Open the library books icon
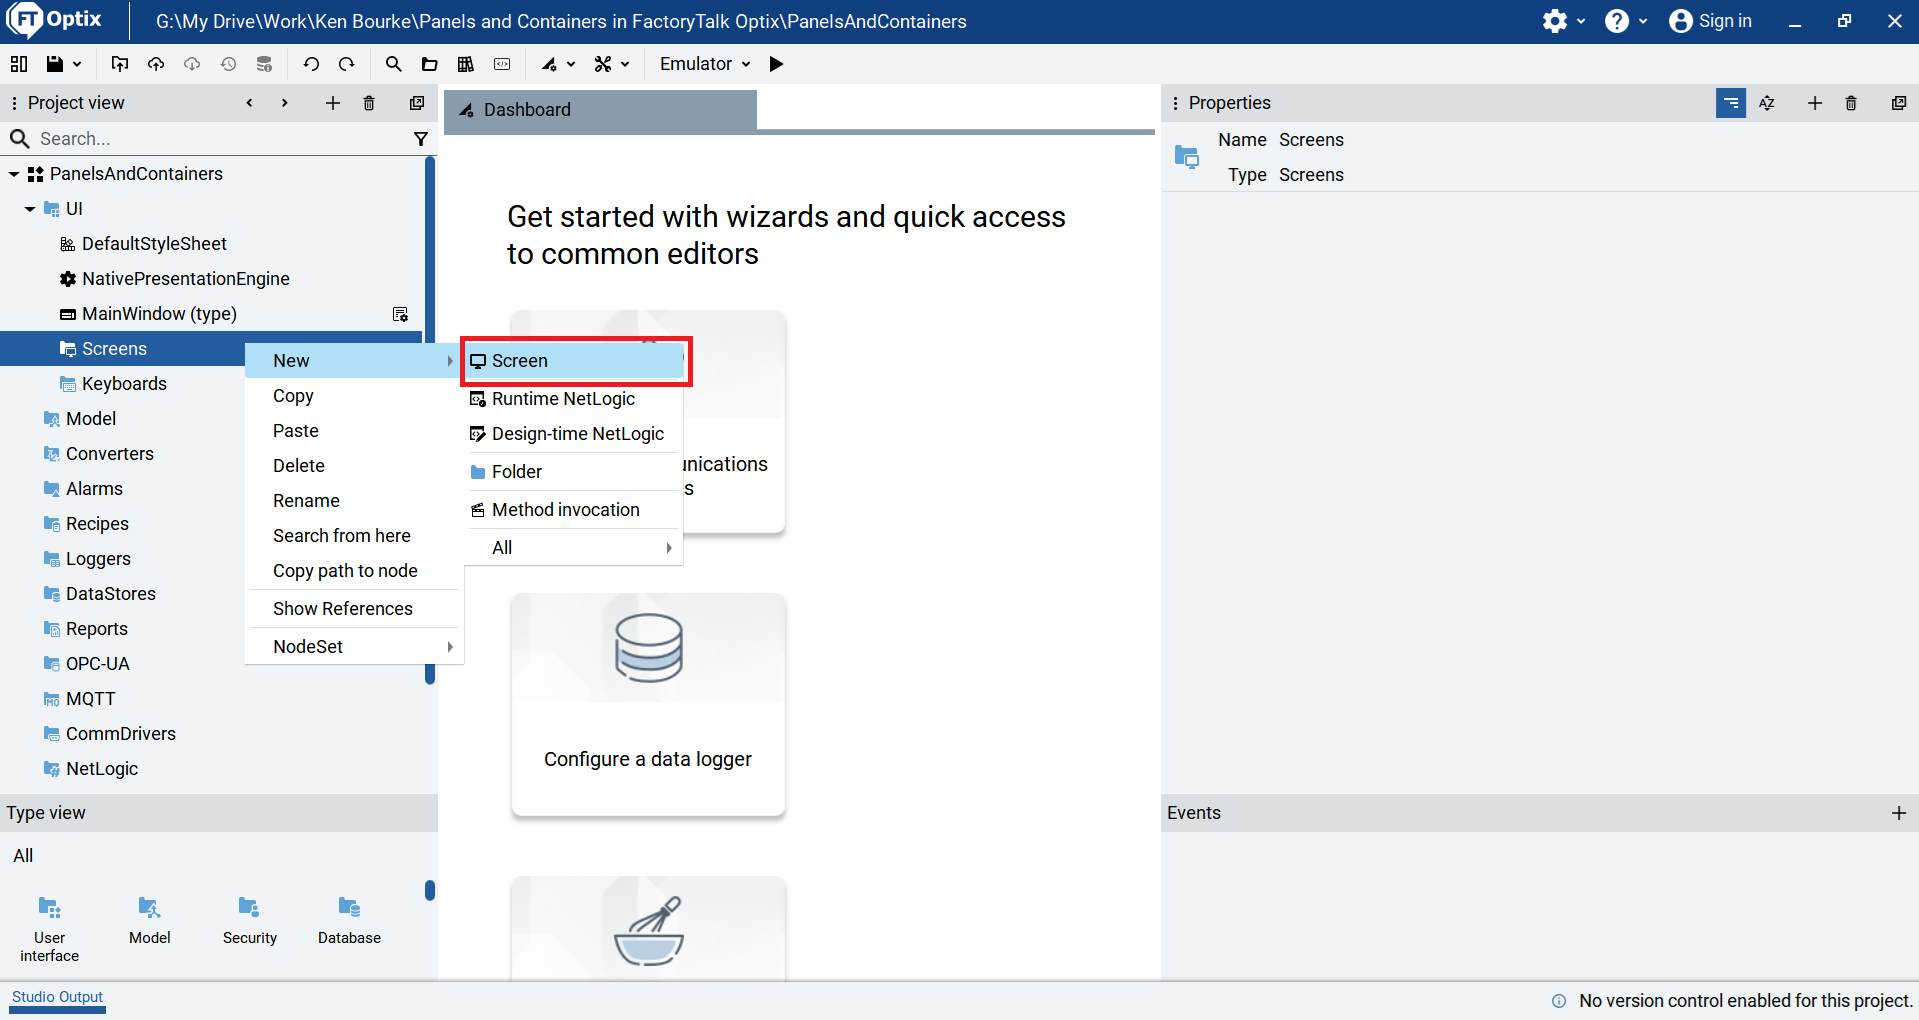This screenshot has width=1919, height=1020. click(466, 64)
